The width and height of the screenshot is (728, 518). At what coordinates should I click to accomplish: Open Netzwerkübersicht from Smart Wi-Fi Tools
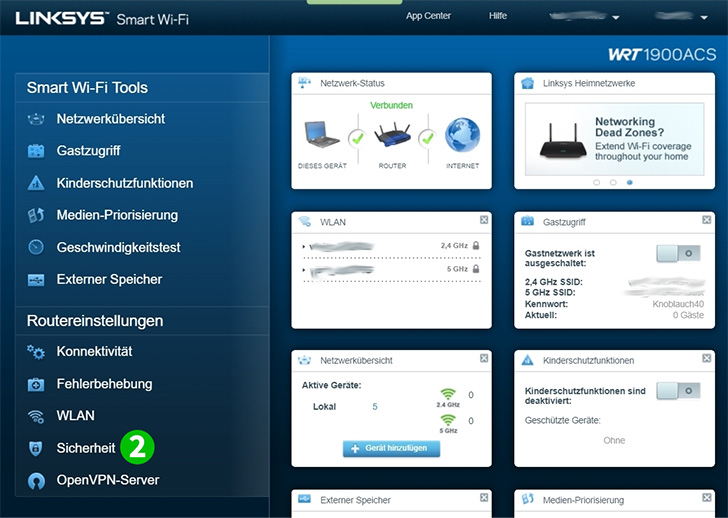(x=110, y=119)
